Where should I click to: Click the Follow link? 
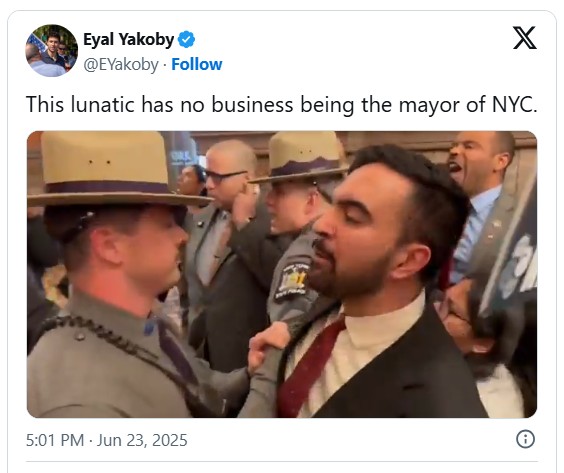[197, 64]
